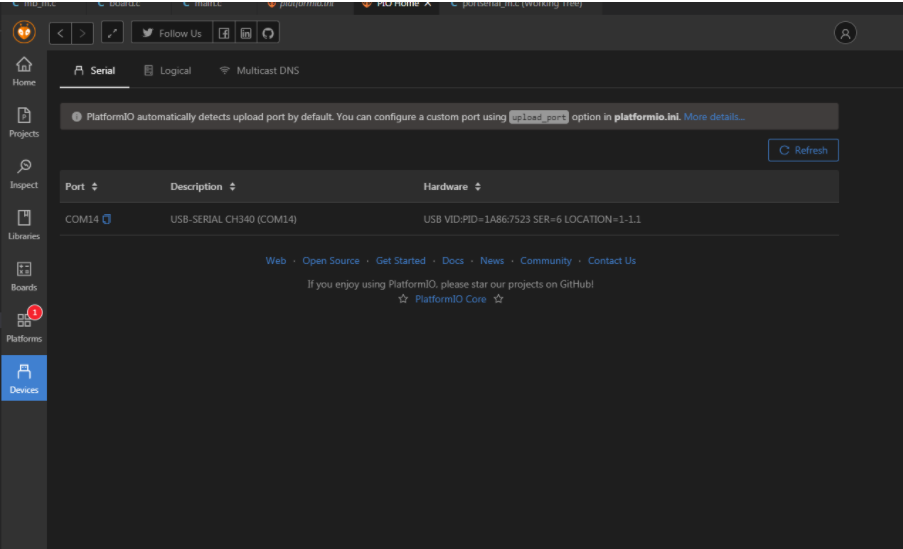
Task: Click the COM14 port cell
Action: point(82,219)
